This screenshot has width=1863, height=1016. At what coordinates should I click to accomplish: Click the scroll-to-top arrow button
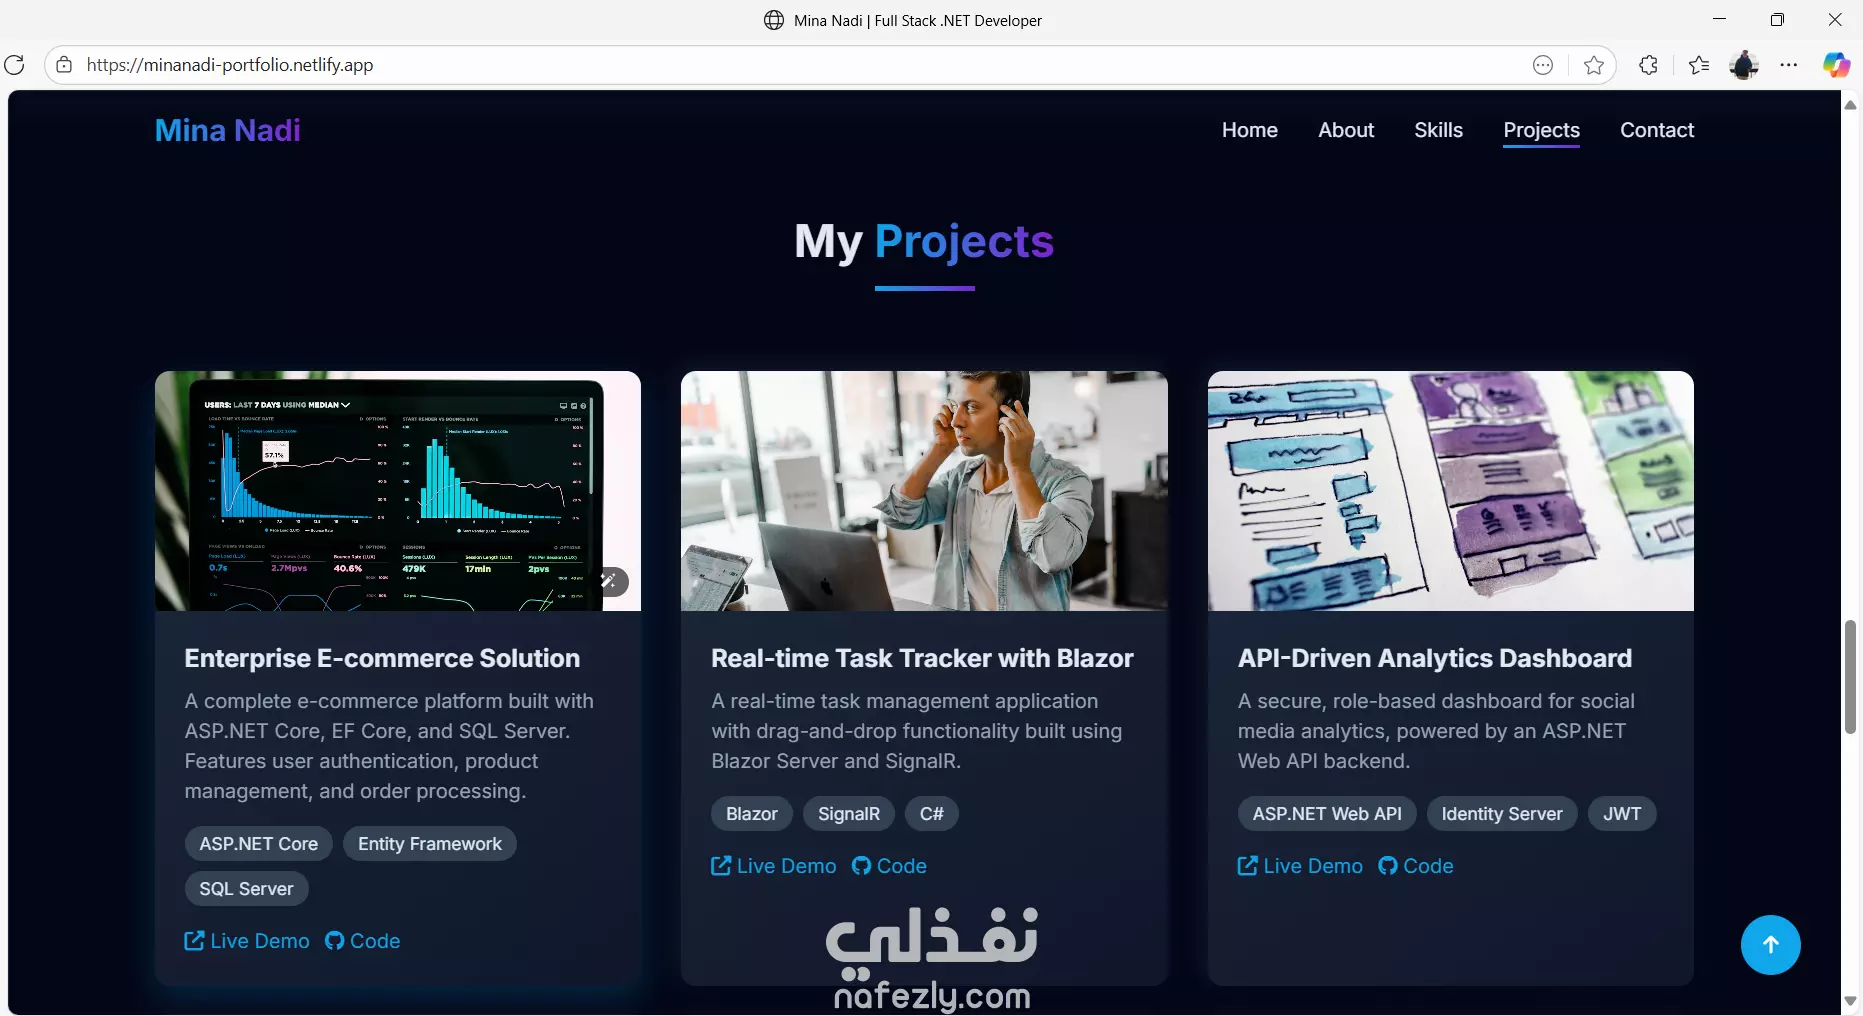point(1770,945)
